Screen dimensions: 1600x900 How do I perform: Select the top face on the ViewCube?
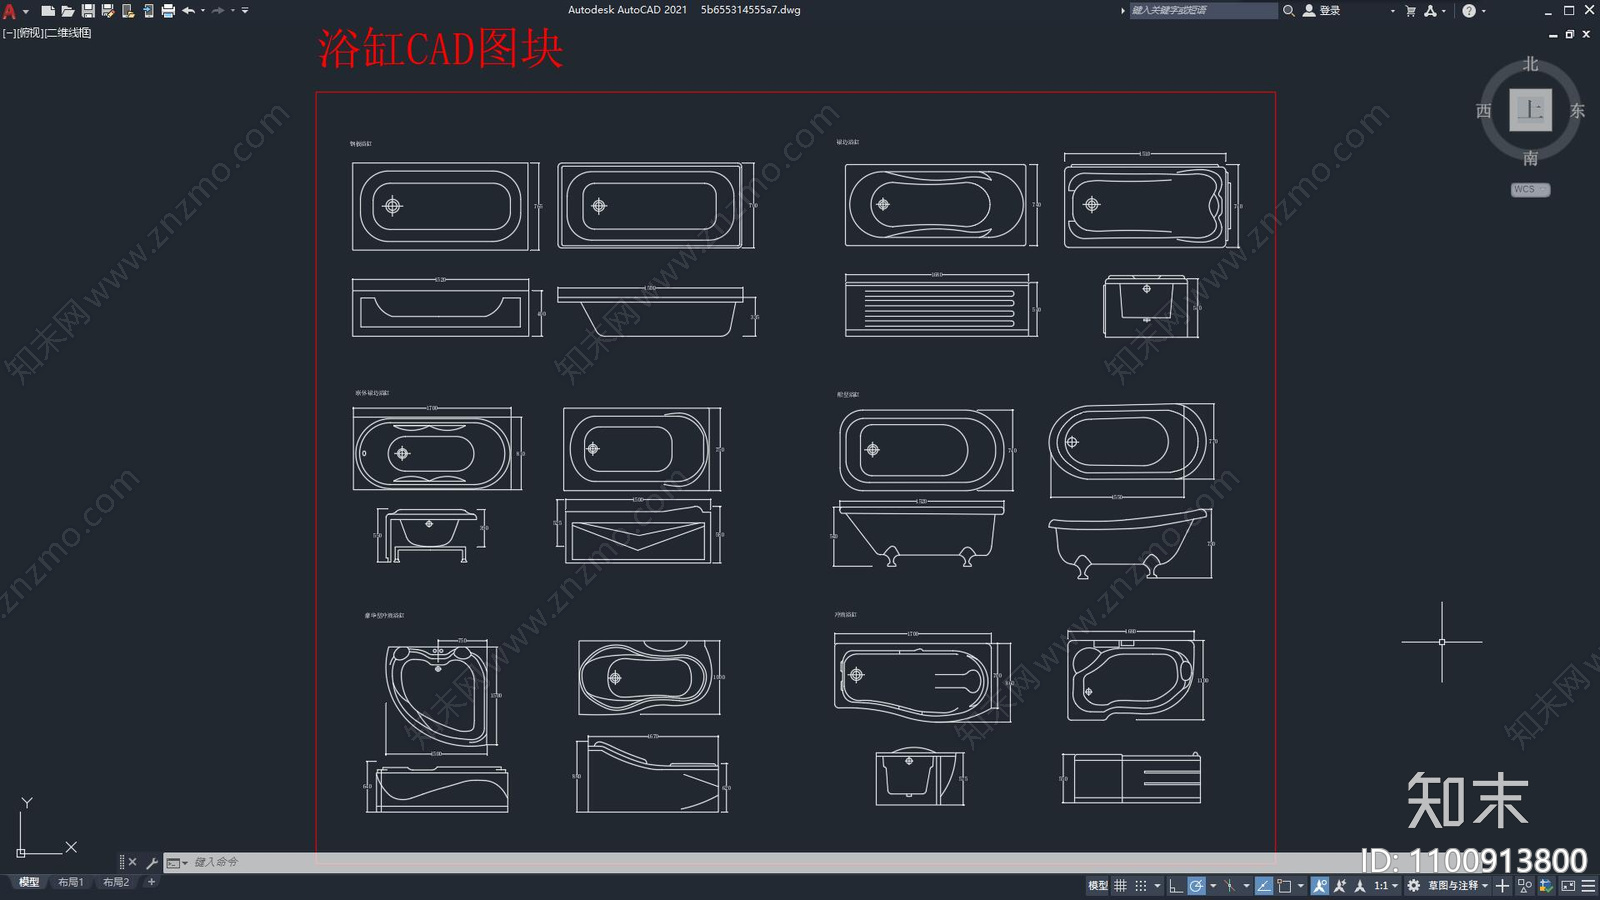pyautogui.click(x=1531, y=109)
